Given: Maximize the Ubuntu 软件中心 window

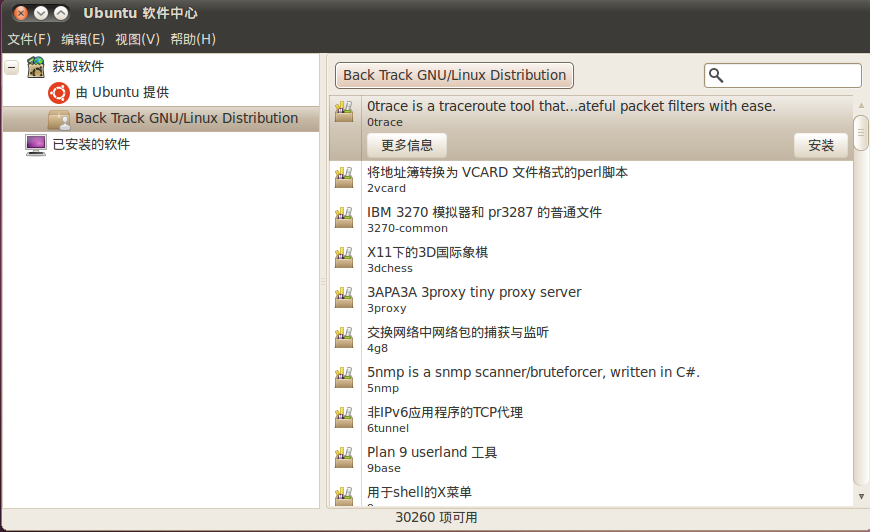Looking at the screenshot, I should (61, 13).
